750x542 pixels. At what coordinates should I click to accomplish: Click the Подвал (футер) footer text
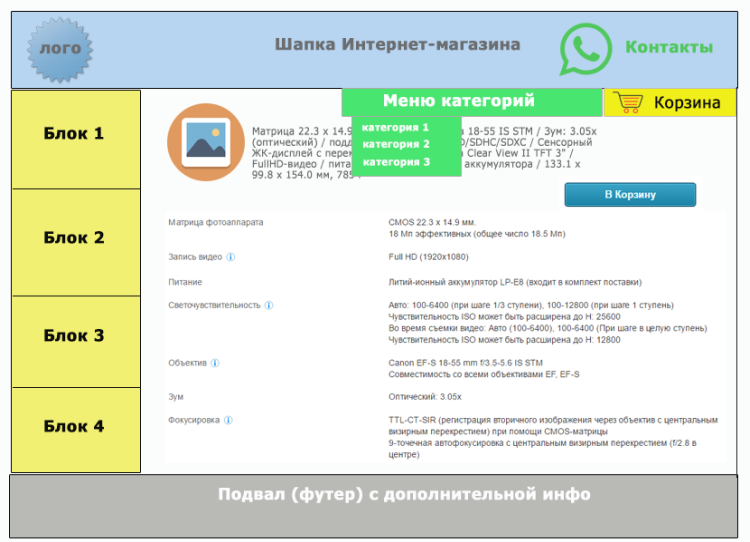click(404, 494)
